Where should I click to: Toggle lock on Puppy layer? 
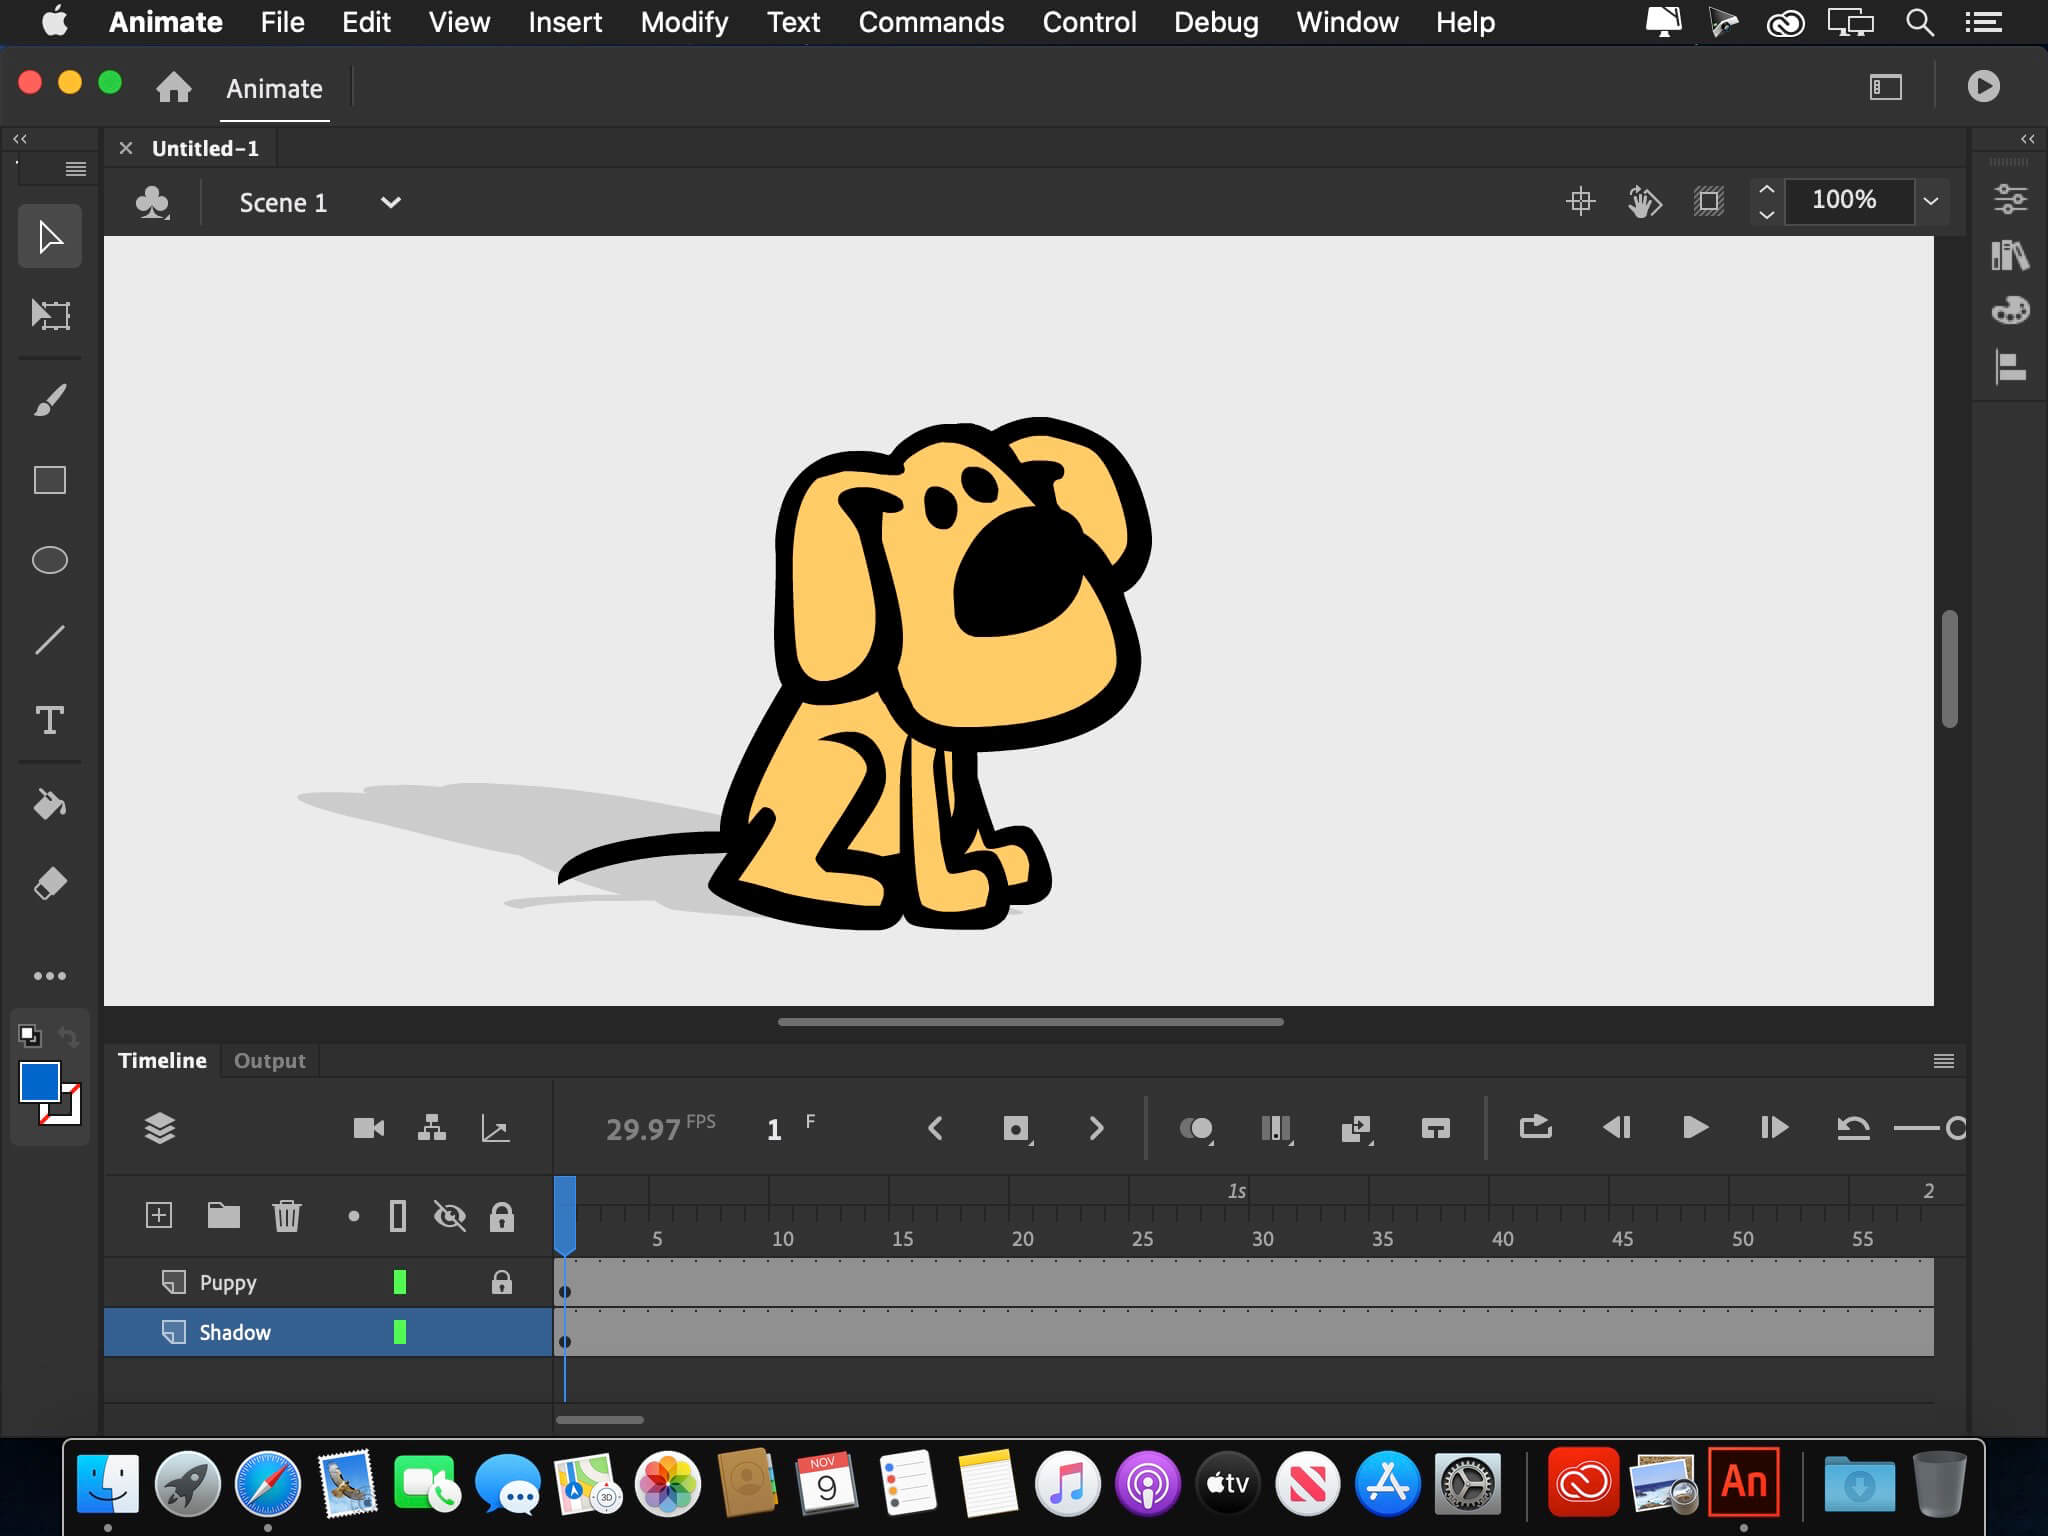502,1281
